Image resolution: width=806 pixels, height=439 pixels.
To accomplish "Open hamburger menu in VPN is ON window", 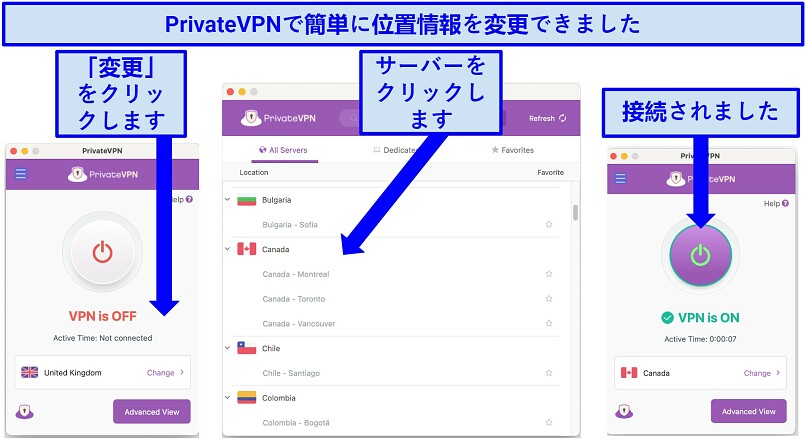I will [620, 178].
